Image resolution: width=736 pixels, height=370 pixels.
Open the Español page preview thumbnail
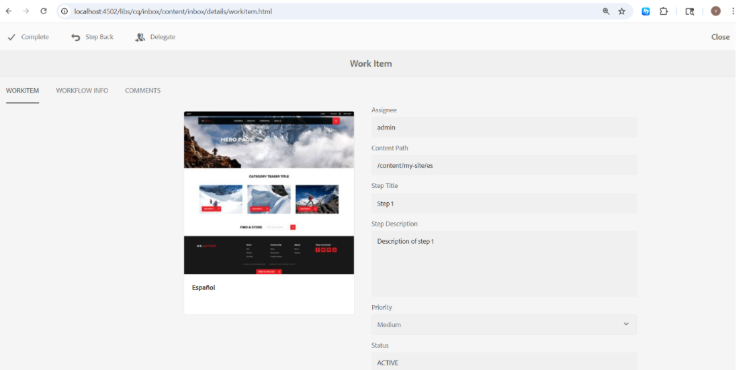point(269,193)
